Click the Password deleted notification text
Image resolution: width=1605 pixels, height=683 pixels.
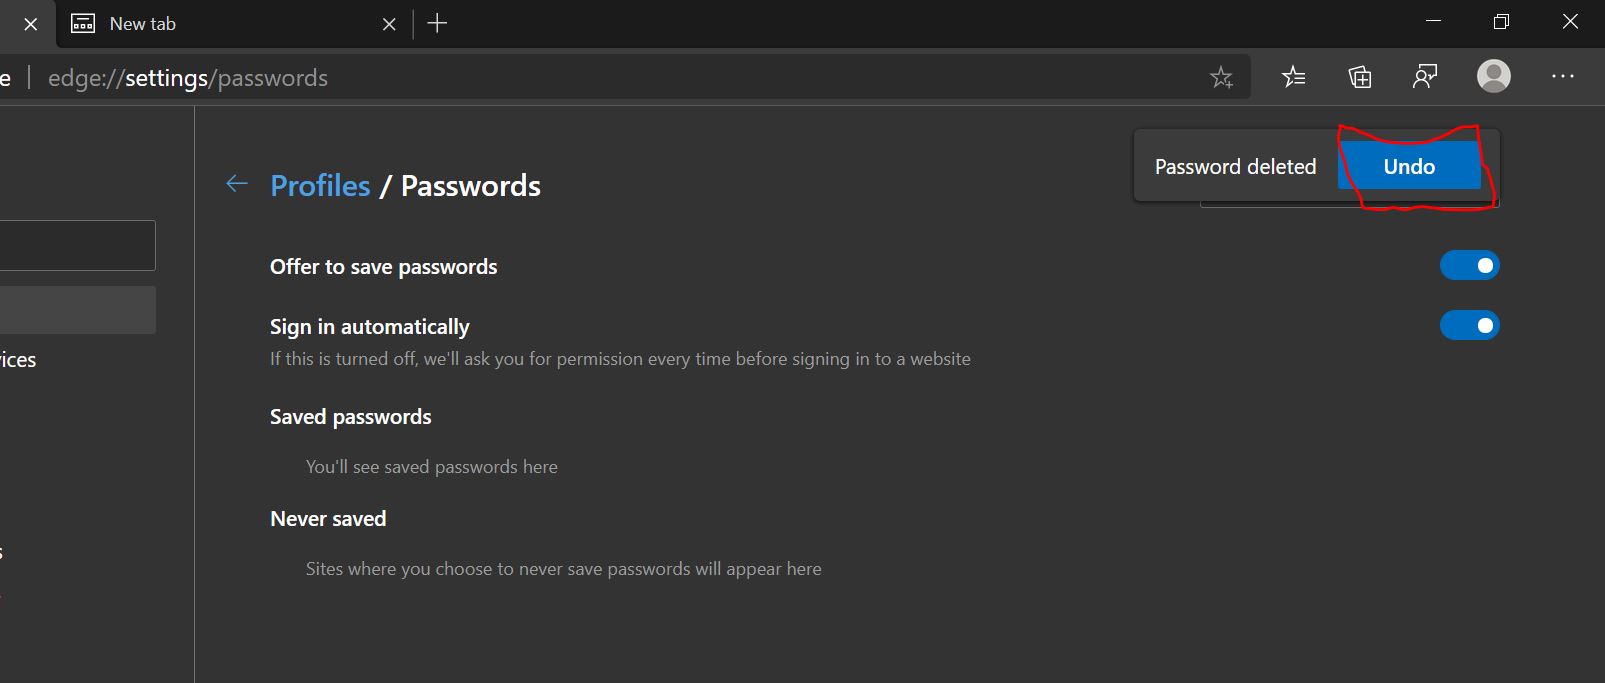pyautogui.click(x=1235, y=166)
